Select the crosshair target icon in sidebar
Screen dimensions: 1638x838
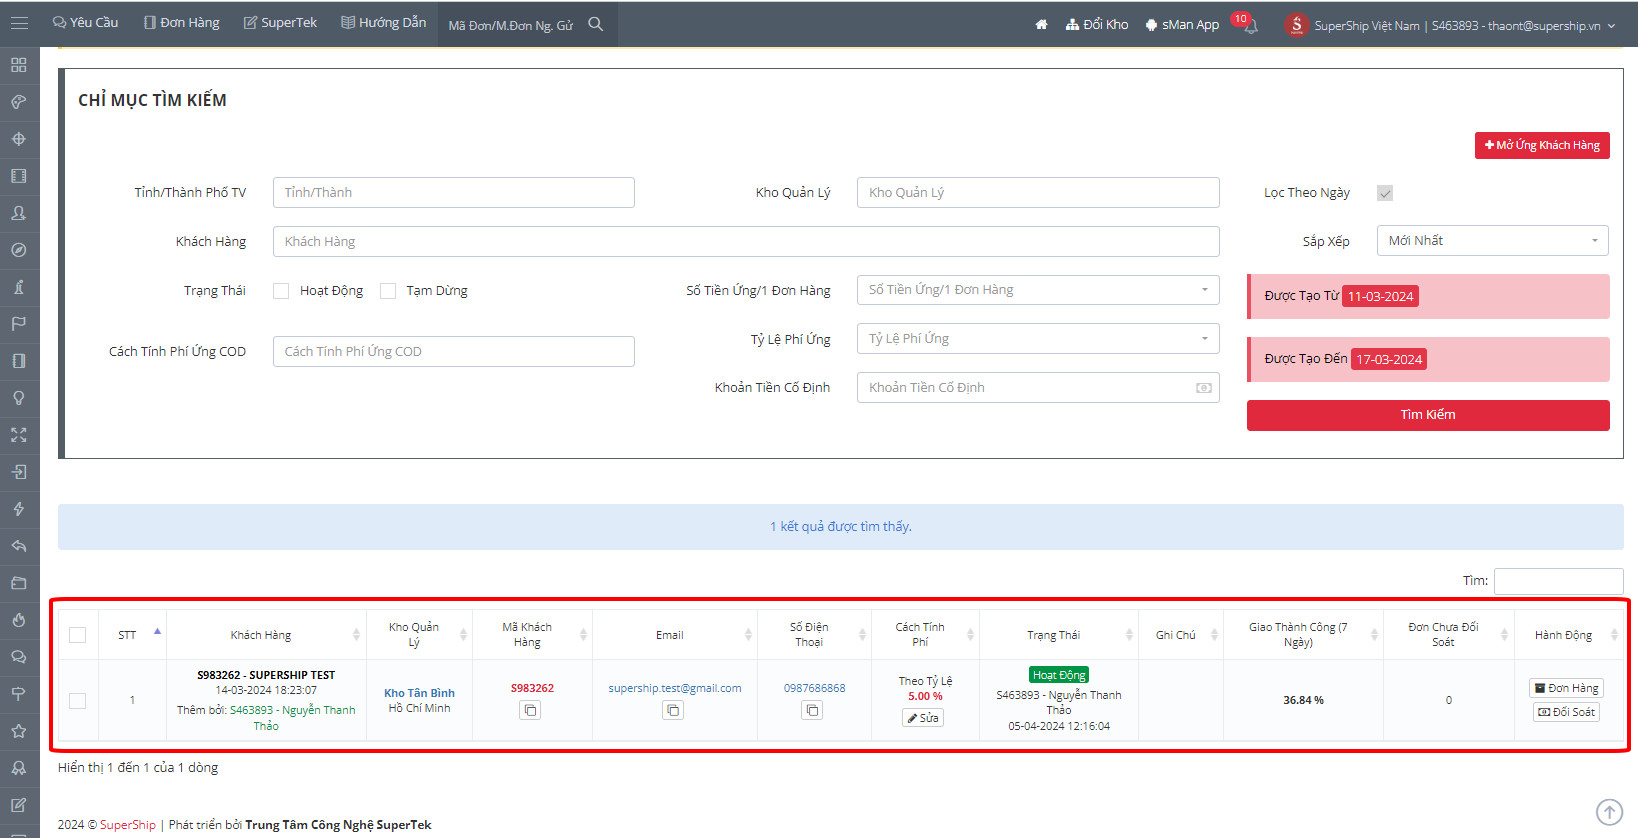(x=19, y=139)
